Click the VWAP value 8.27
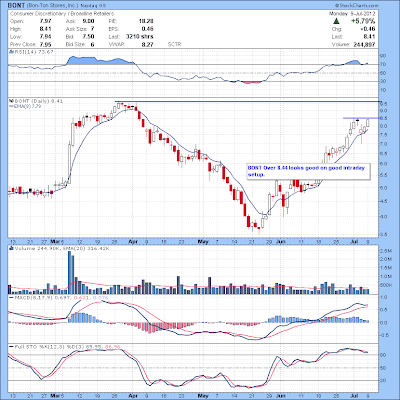This screenshot has height=400, width=400. tap(147, 44)
